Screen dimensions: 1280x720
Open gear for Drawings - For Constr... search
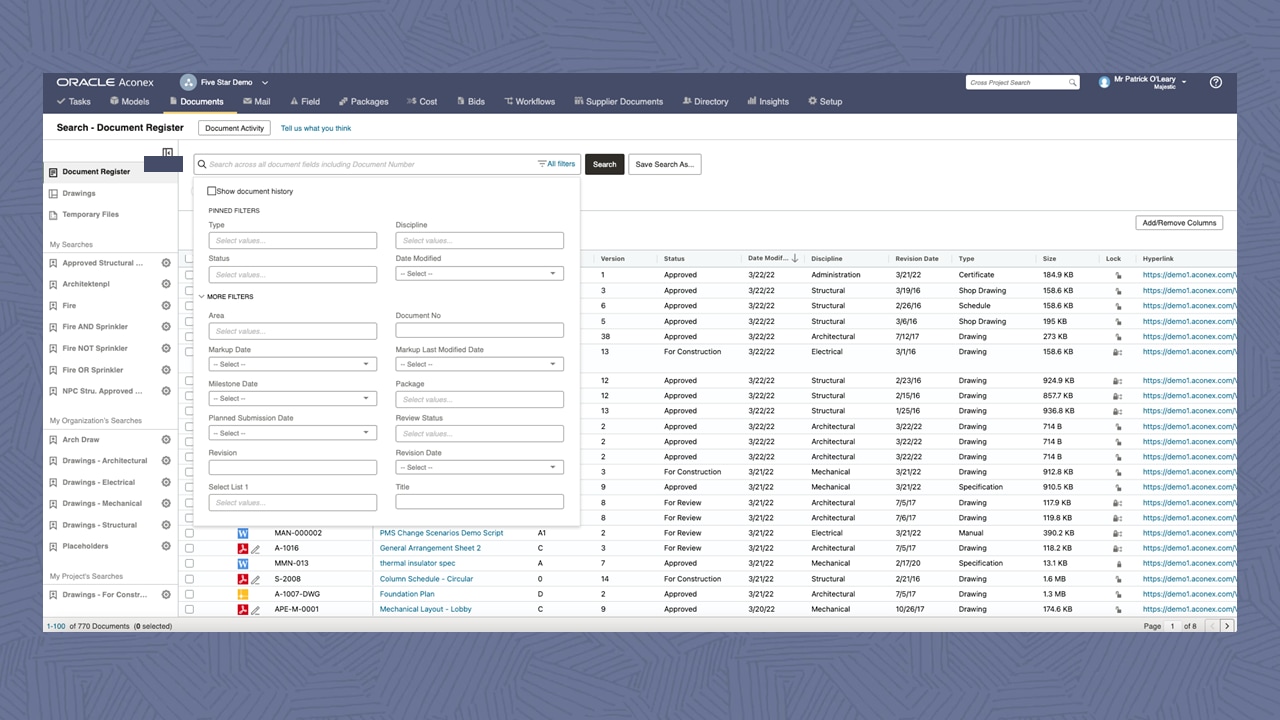pyautogui.click(x=166, y=595)
